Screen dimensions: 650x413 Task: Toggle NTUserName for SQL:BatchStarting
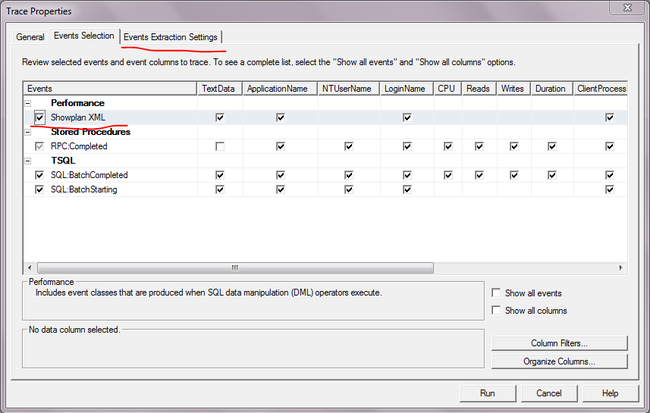(349, 189)
